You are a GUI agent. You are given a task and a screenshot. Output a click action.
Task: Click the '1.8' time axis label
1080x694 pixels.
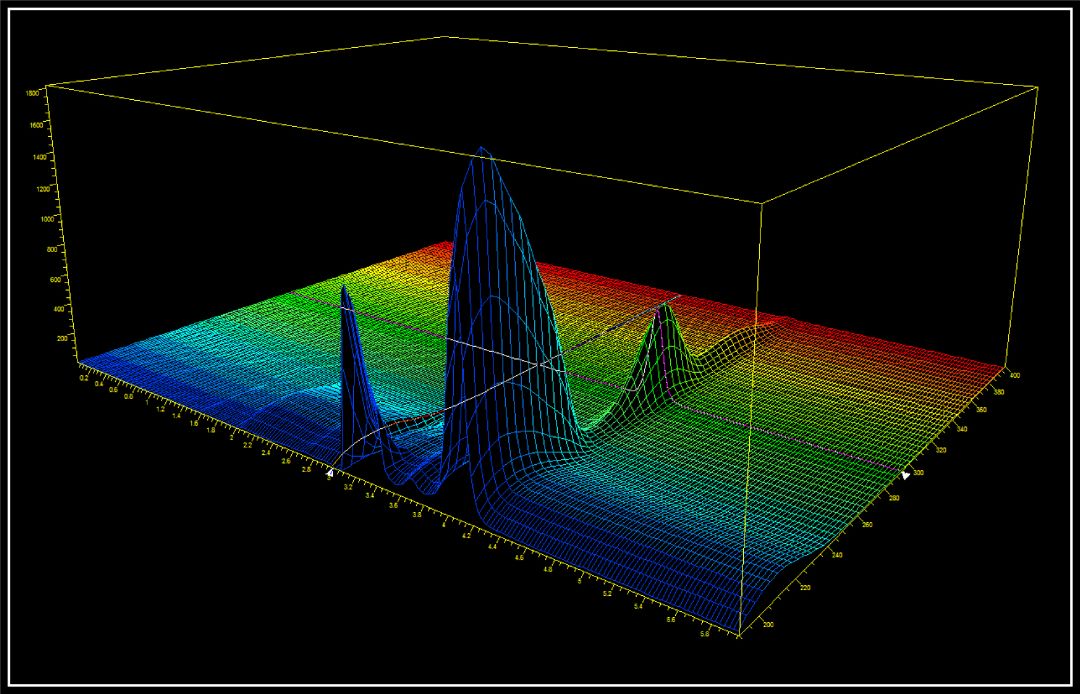coord(211,430)
